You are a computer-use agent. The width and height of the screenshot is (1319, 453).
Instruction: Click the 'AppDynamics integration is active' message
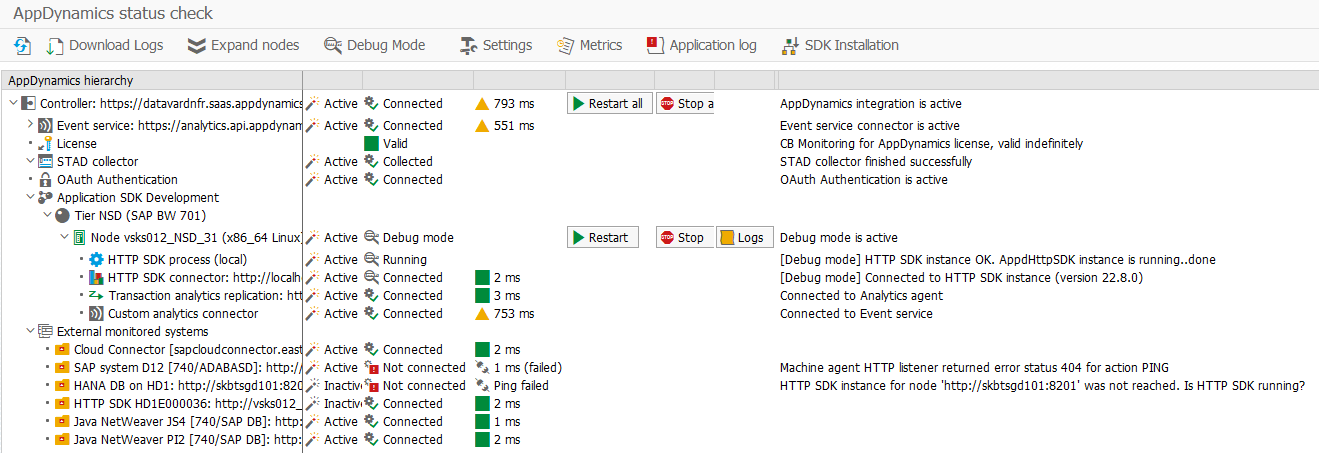(x=871, y=103)
